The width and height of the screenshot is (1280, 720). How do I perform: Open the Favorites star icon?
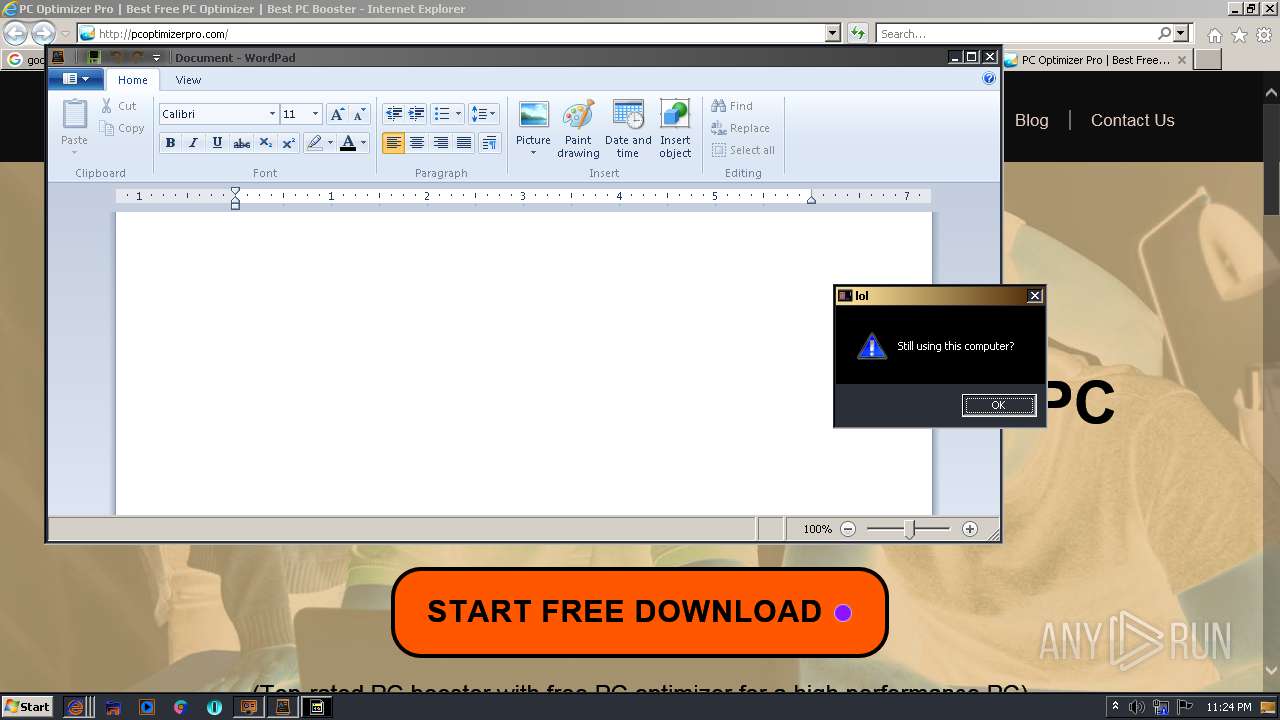pos(1239,35)
